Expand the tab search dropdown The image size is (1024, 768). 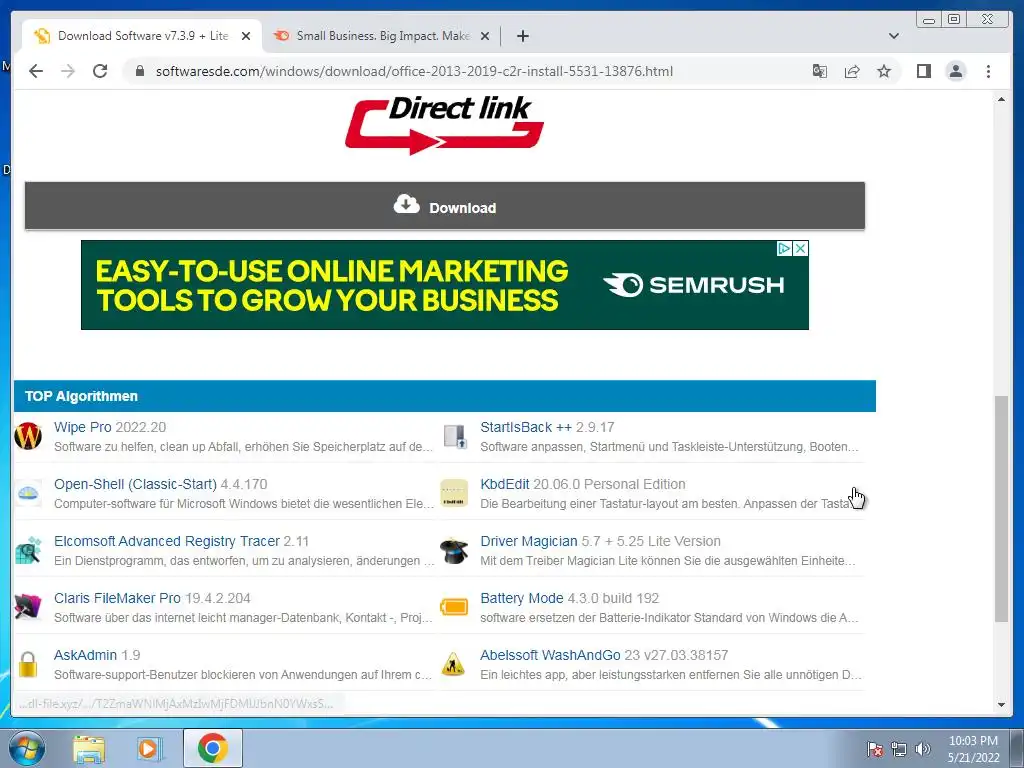click(893, 36)
